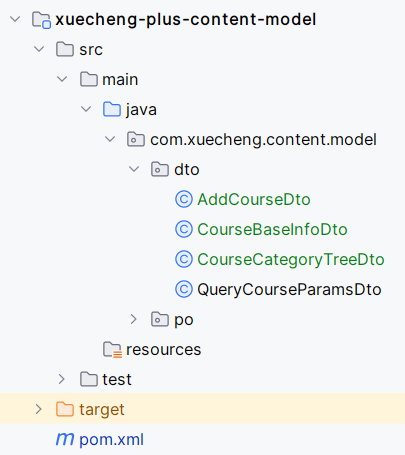Viewport: 405px width, 455px height.
Task: Click the blue java source folder icon
Action: pyautogui.click(x=112, y=109)
